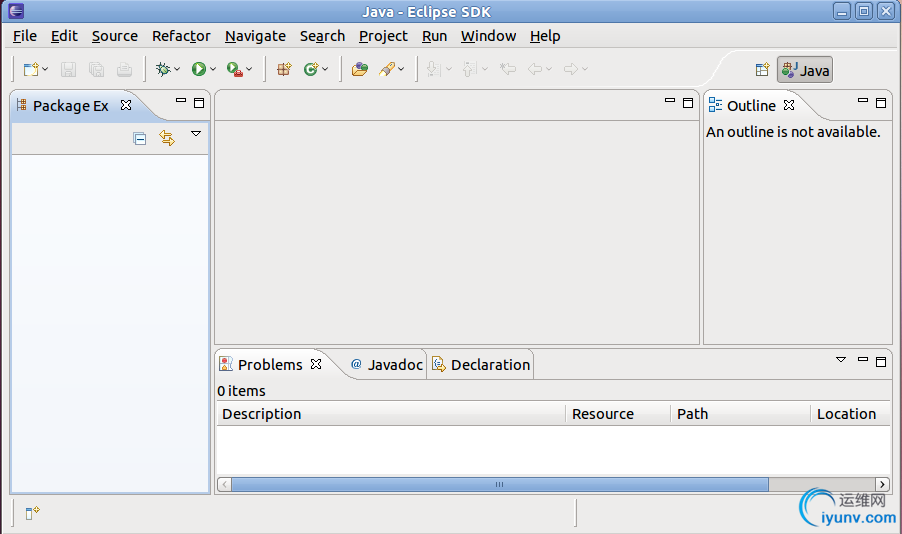This screenshot has width=902, height=534.
Task: Click the Run External Tools icon
Action: [x=235, y=70]
